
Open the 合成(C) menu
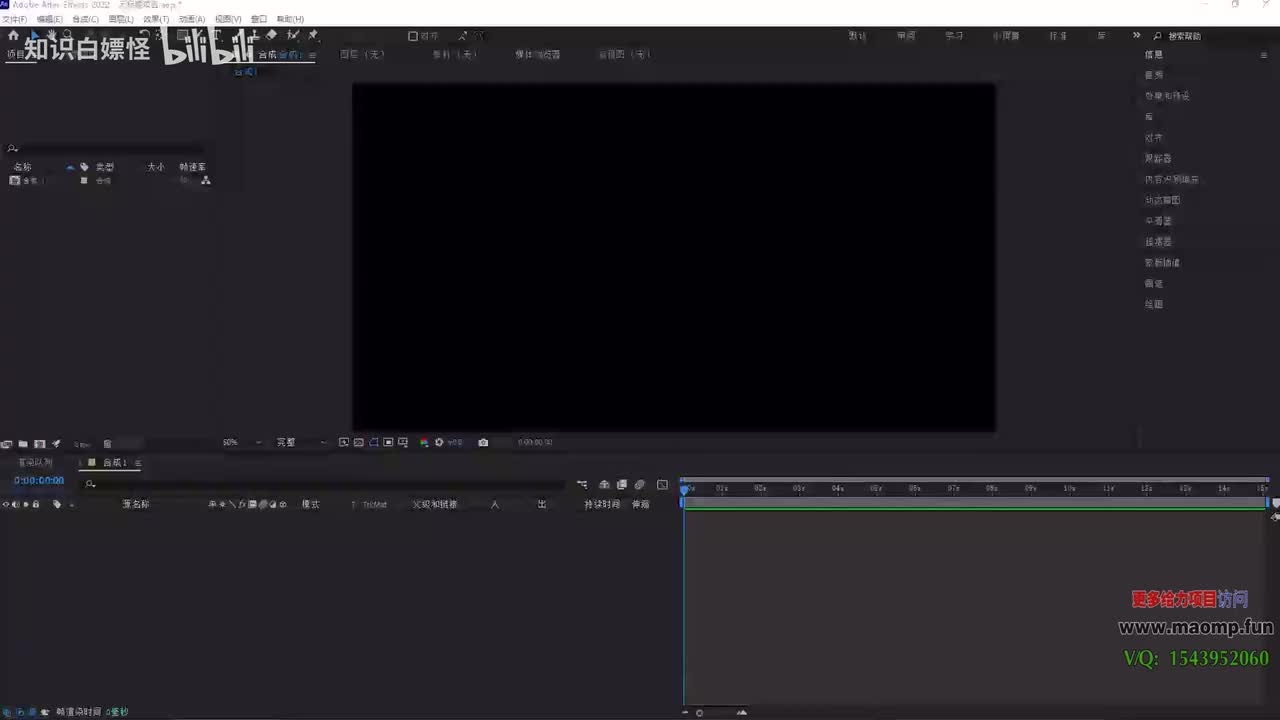coord(85,19)
